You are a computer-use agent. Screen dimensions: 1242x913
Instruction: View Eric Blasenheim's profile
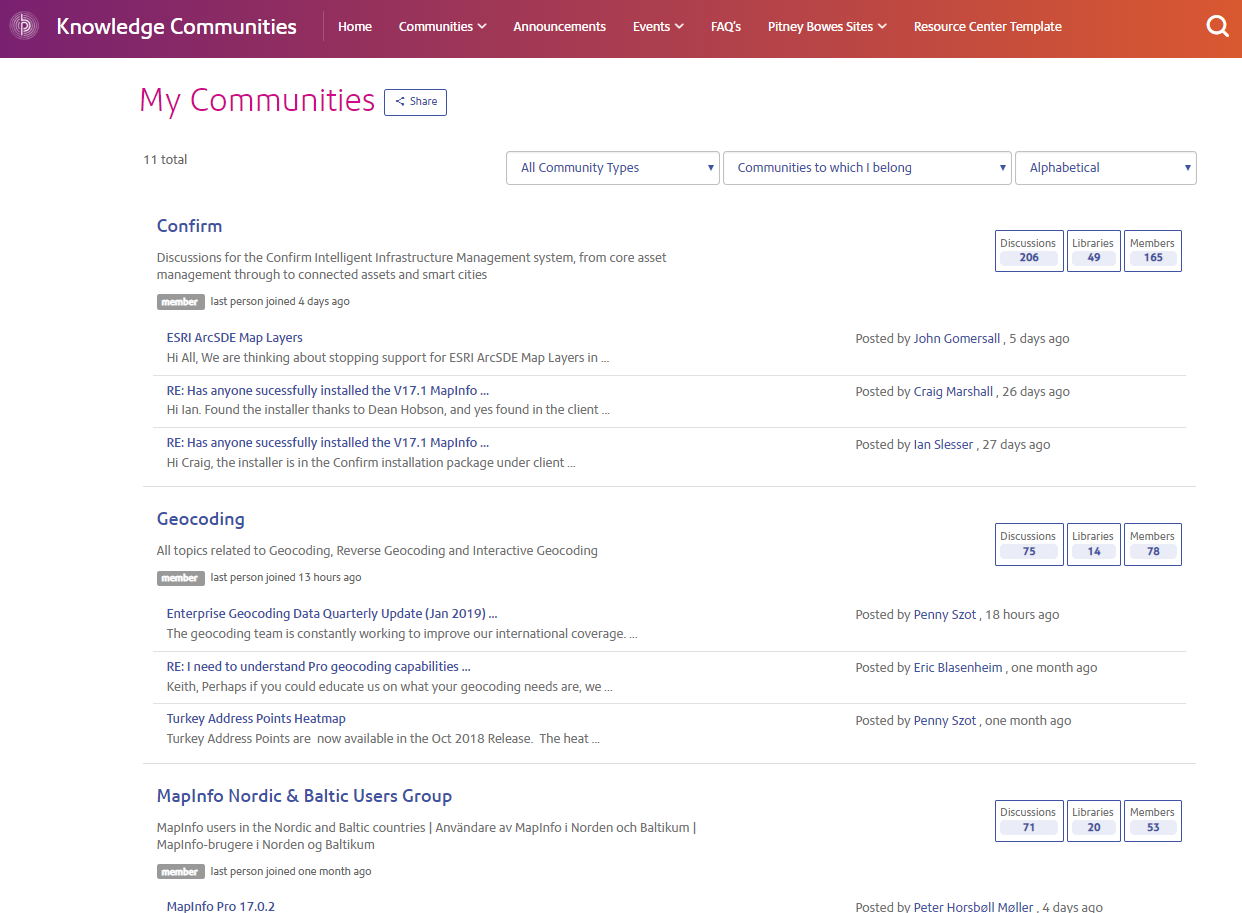(x=958, y=668)
